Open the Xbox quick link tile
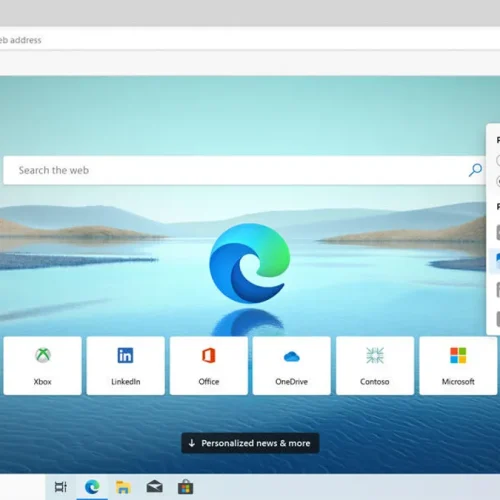The width and height of the screenshot is (500, 500). coord(42,366)
